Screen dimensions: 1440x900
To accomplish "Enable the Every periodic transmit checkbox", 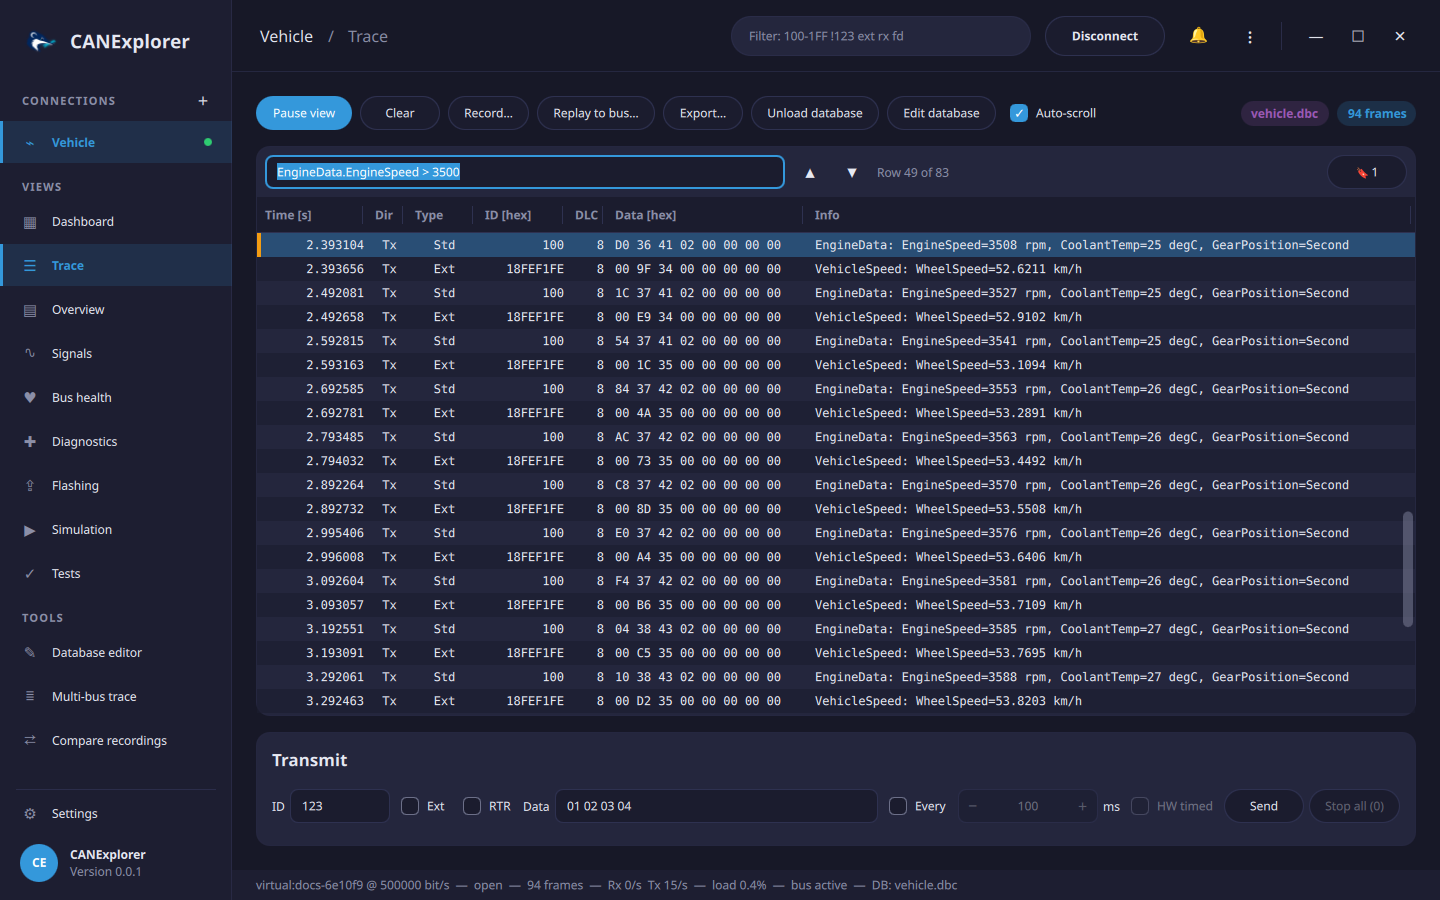I will 898,806.
